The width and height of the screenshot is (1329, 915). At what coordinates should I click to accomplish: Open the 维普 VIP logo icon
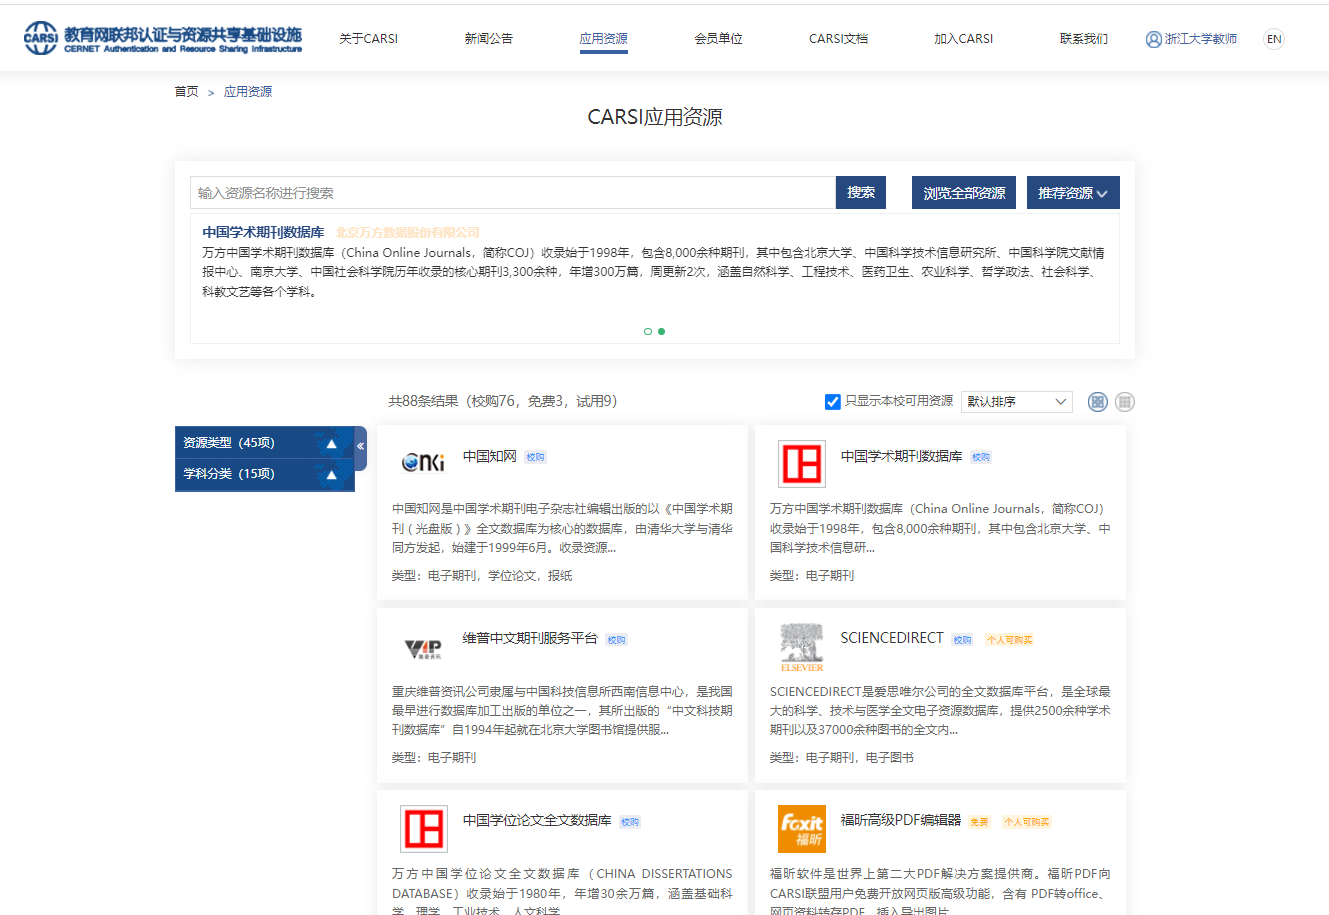click(x=423, y=648)
